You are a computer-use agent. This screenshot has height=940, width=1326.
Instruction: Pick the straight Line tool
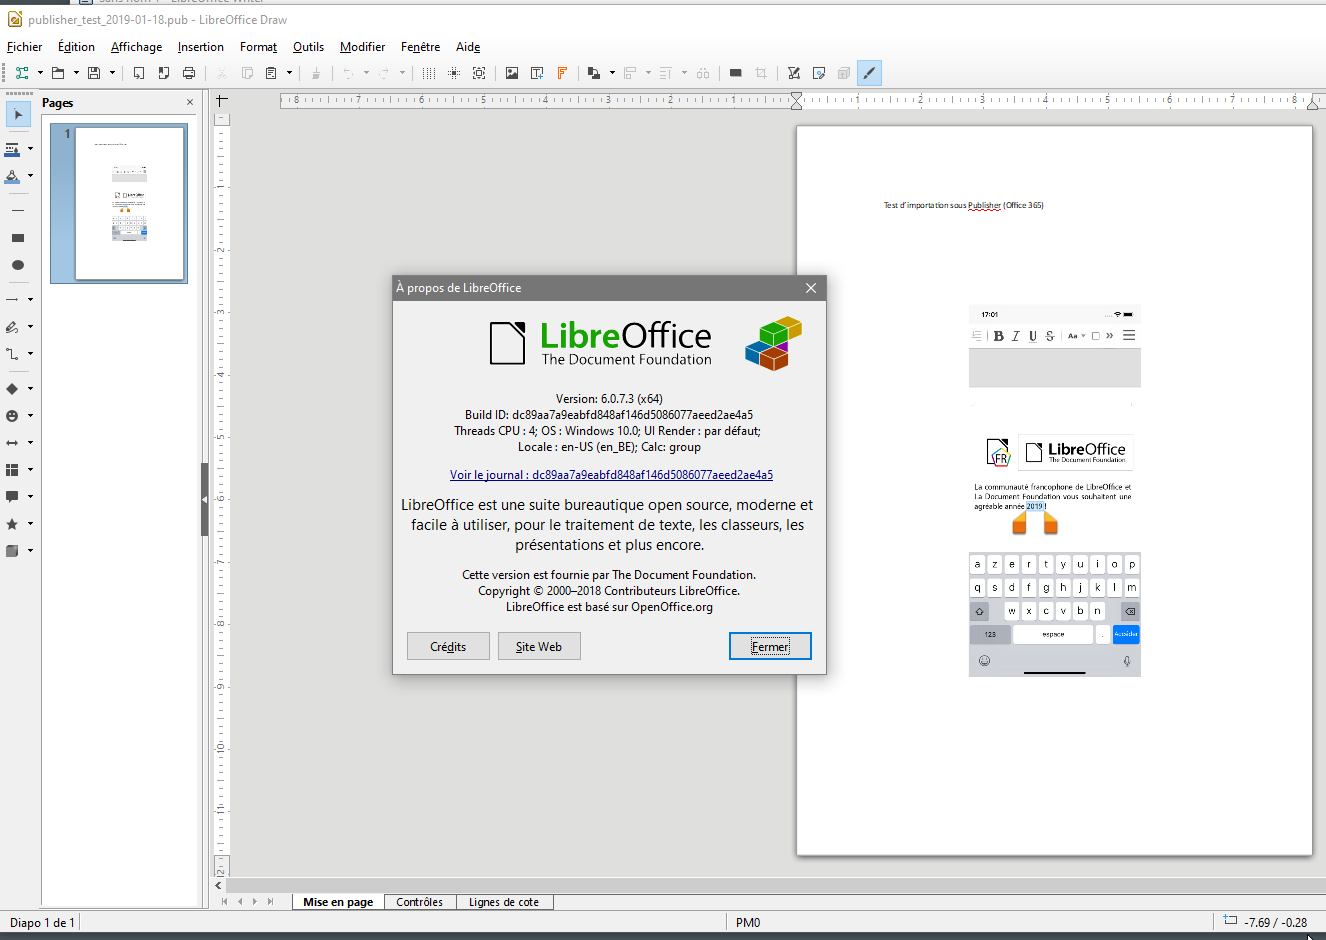coord(17,211)
